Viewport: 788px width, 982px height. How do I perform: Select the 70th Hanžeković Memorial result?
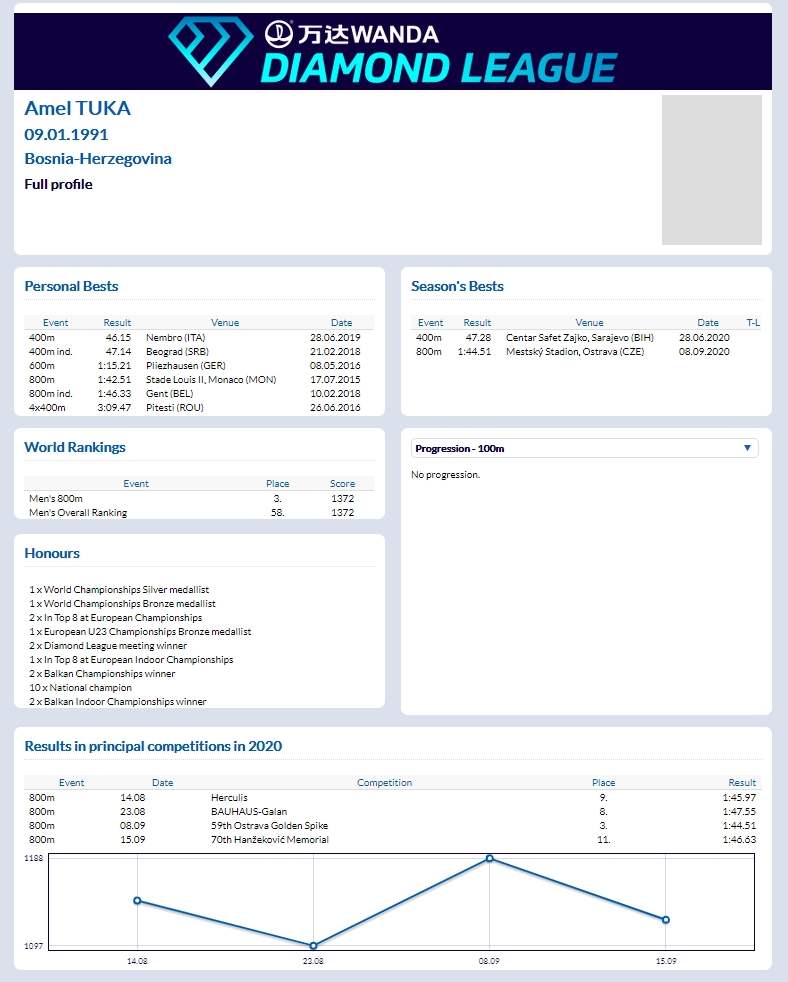(x=391, y=840)
